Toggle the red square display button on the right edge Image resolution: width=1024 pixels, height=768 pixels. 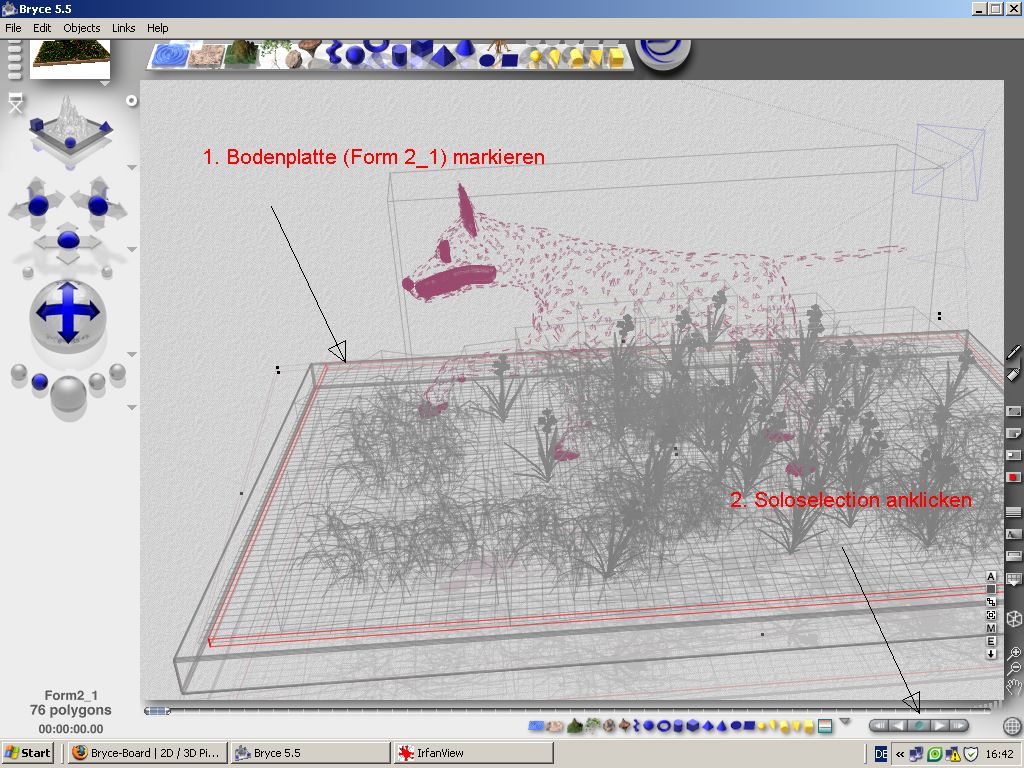point(1013,477)
